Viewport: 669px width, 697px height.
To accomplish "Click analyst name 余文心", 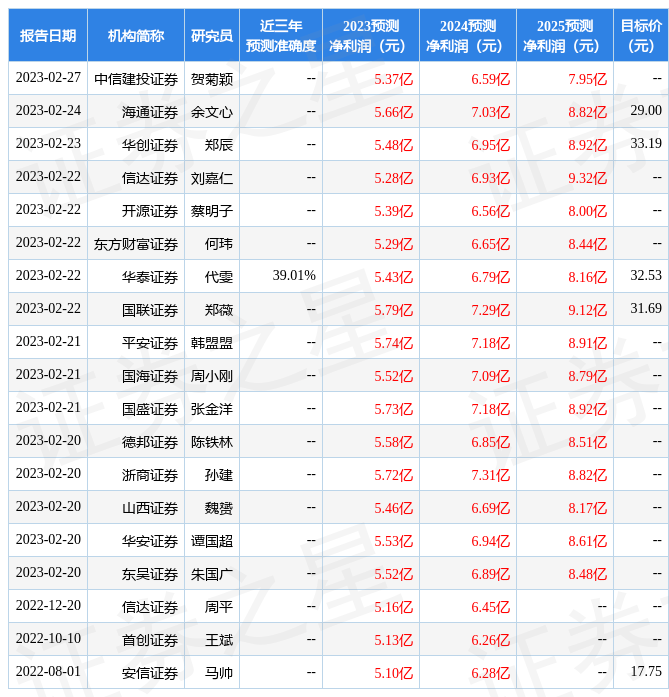I will pyautogui.click(x=212, y=112).
